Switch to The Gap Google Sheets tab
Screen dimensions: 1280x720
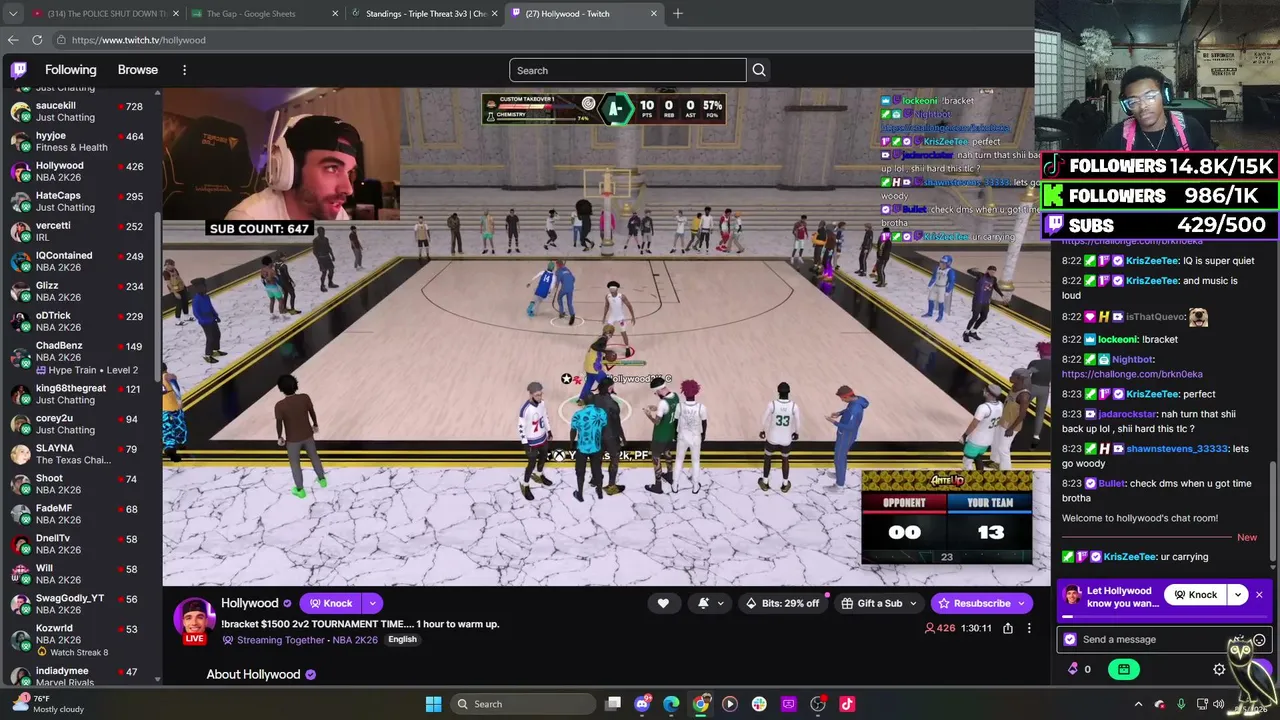(264, 14)
